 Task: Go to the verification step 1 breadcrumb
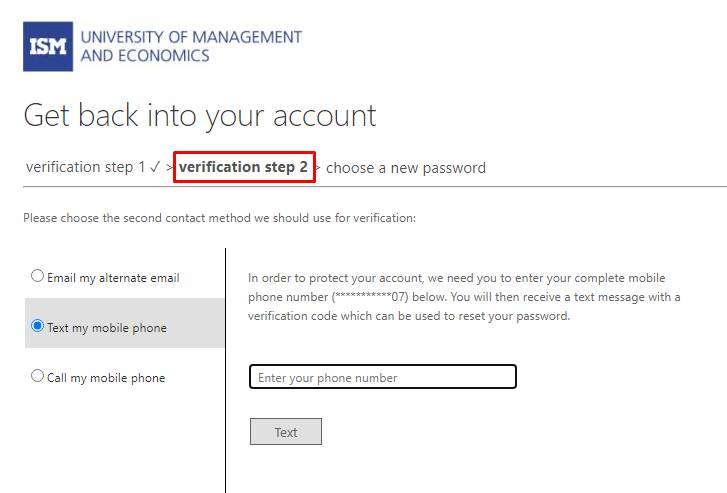(x=86, y=167)
